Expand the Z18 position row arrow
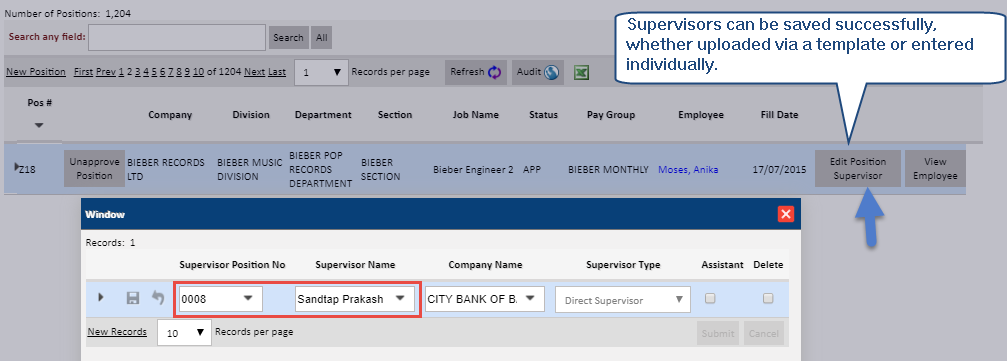The height and width of the screenshot is (361, 1007). click(17, 167)
